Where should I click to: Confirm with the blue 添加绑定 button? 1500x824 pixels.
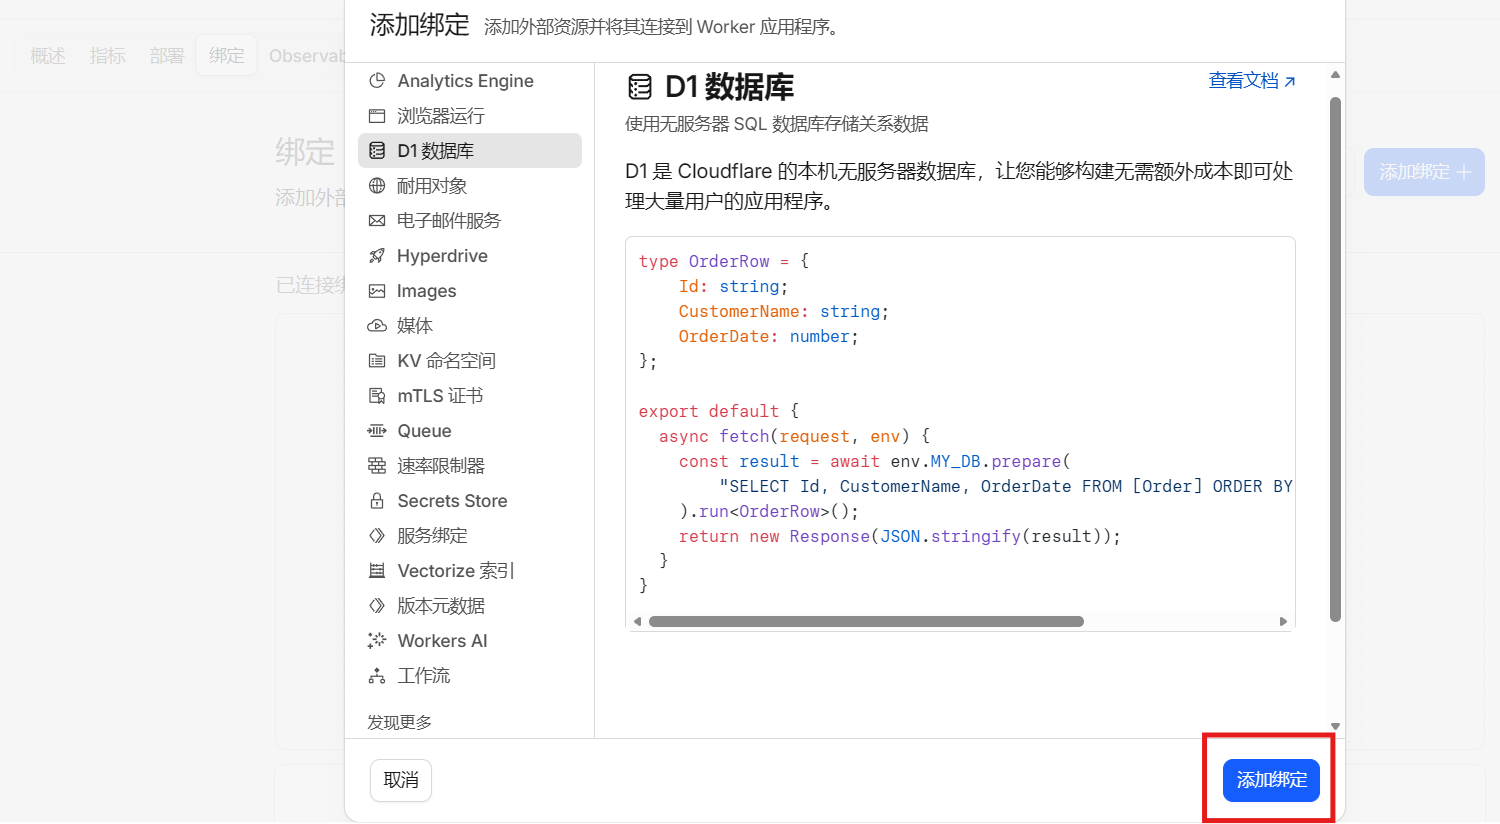pos(1271,780)
